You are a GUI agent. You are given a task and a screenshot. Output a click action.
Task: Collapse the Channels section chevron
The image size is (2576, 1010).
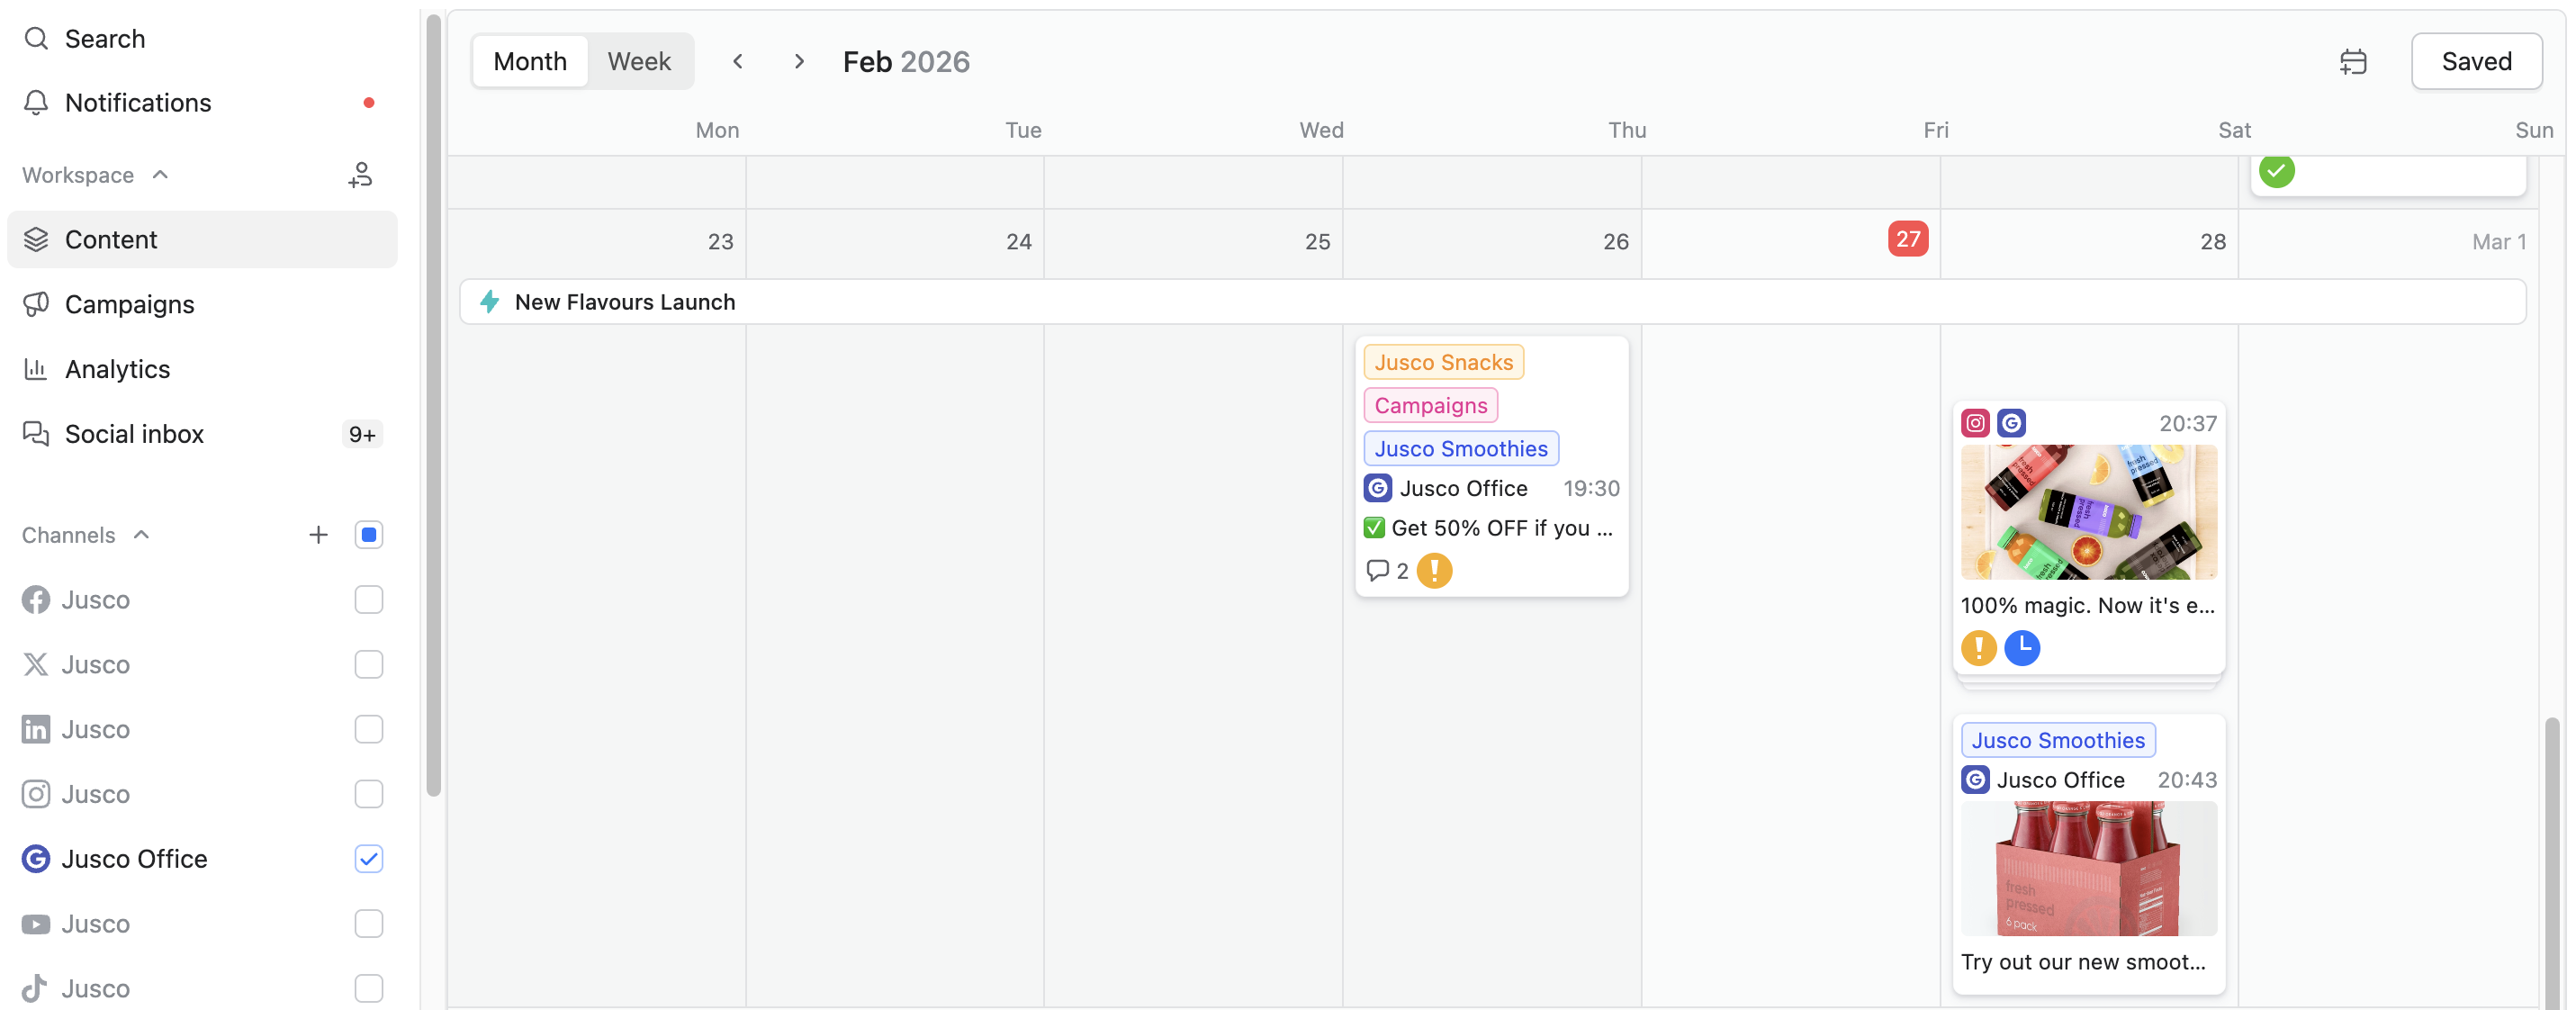(x=142, y=535)
